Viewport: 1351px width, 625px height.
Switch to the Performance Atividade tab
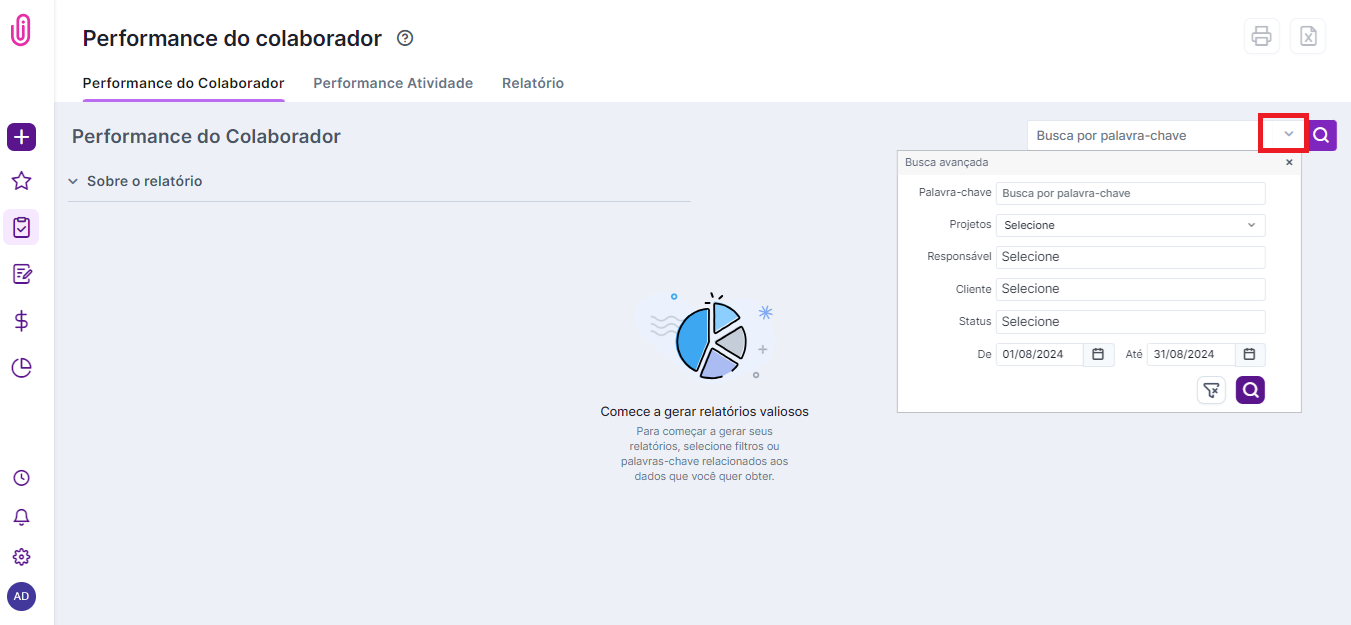click(x=393, y=83)
